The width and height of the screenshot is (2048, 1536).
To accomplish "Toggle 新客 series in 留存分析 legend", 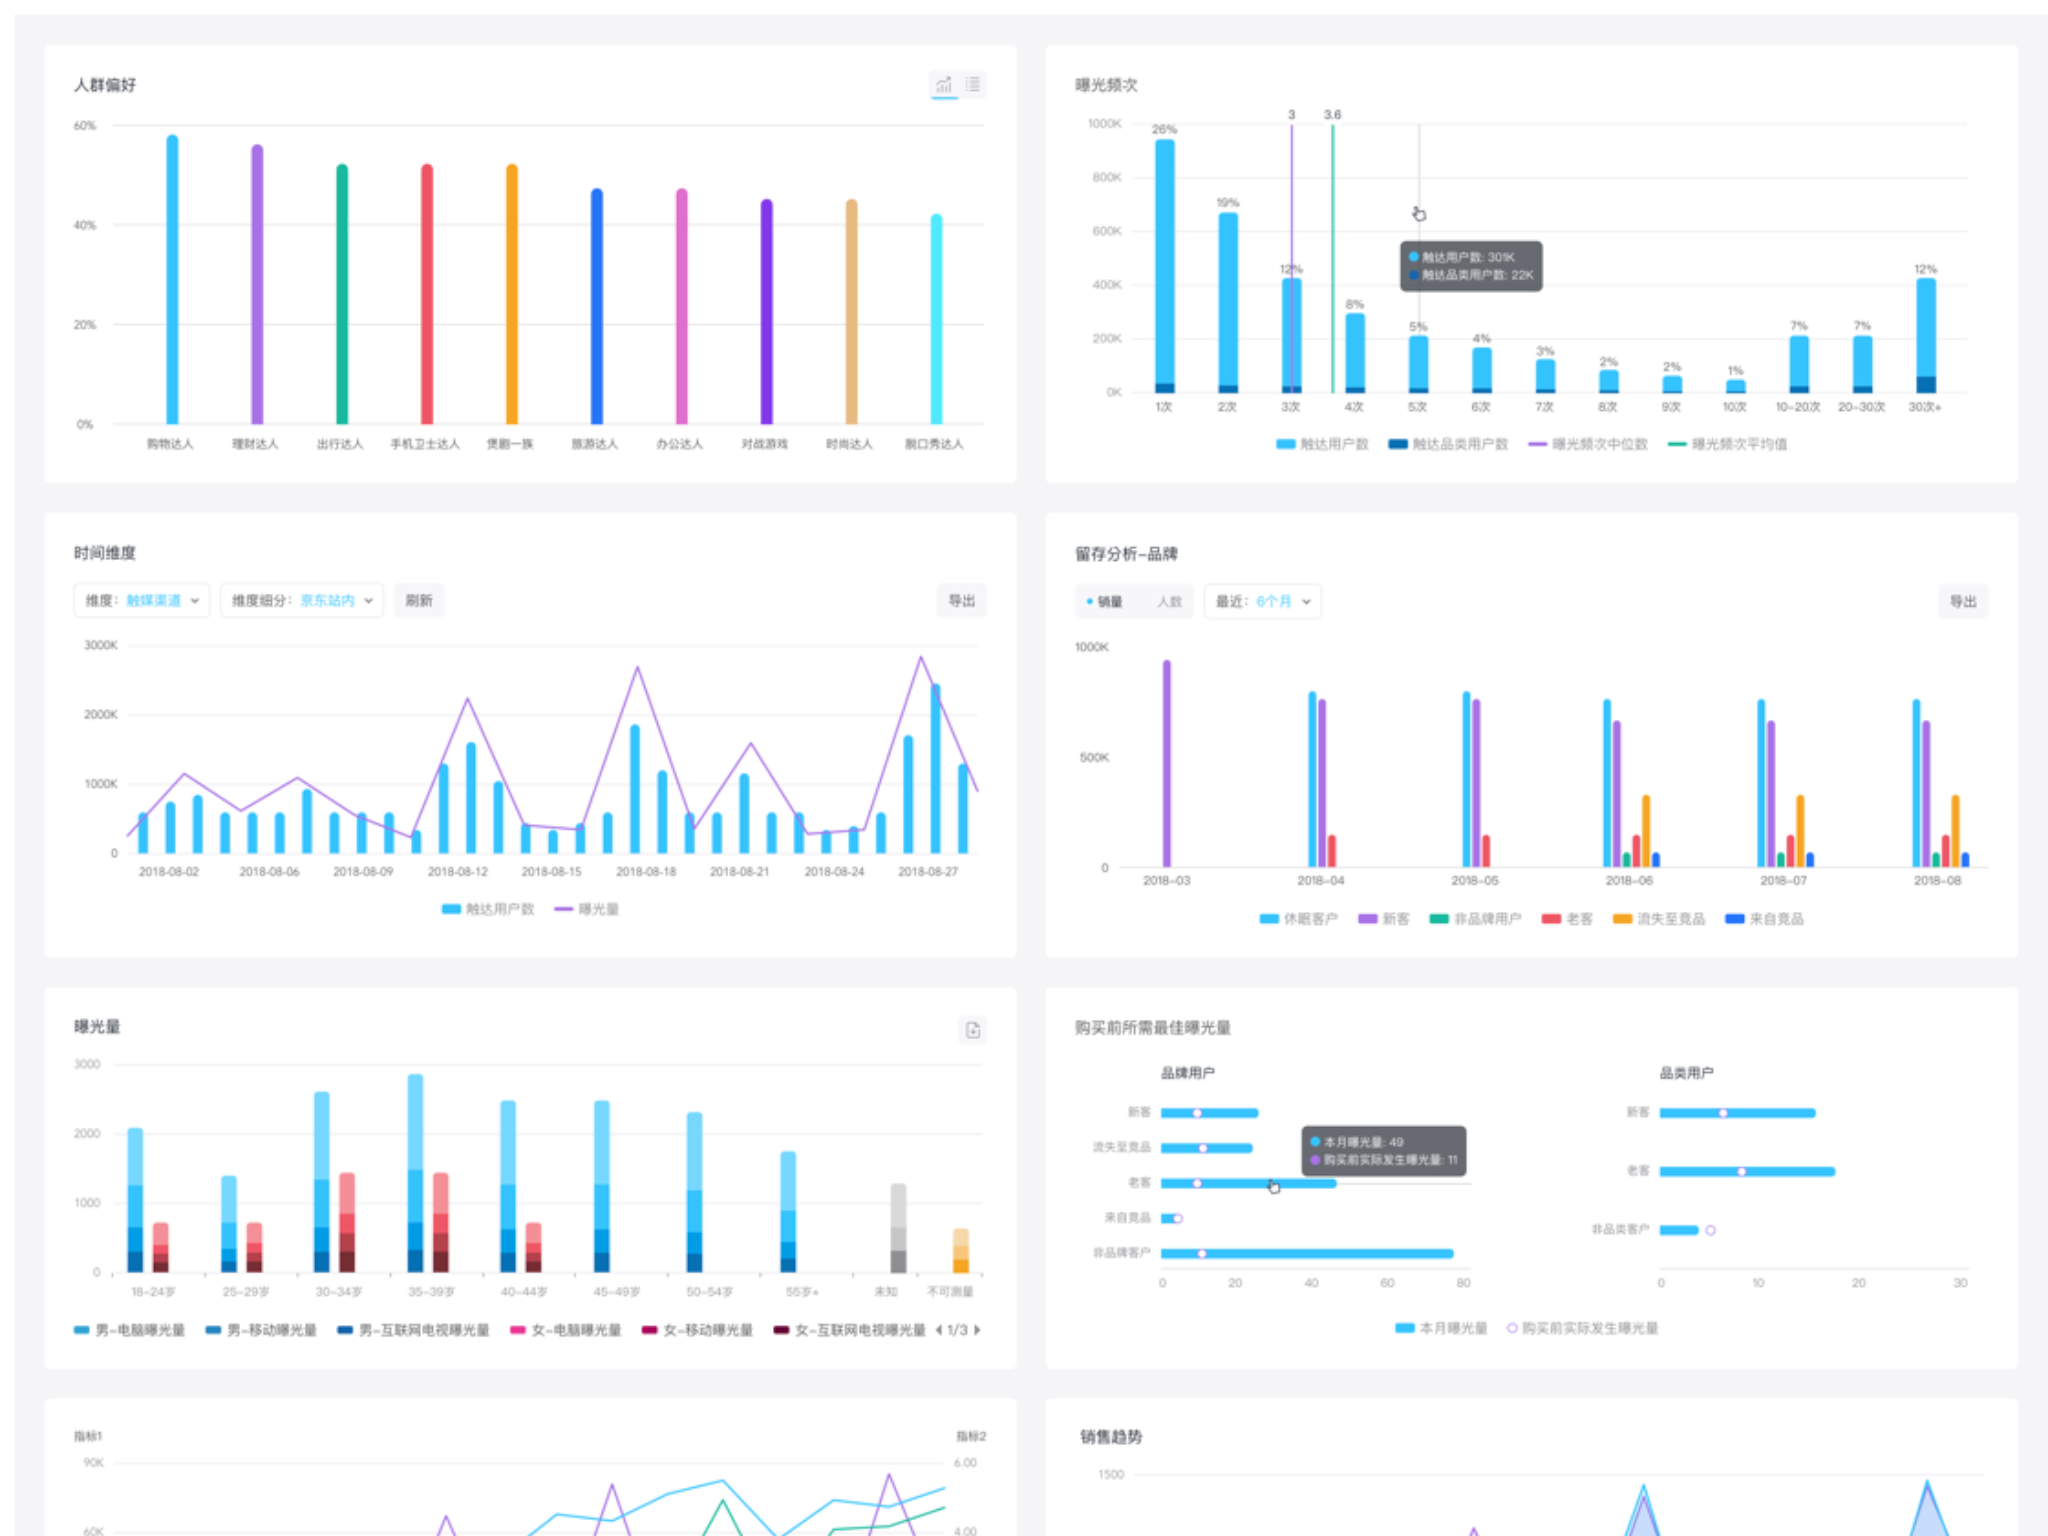I will [x=1368, y=919].
